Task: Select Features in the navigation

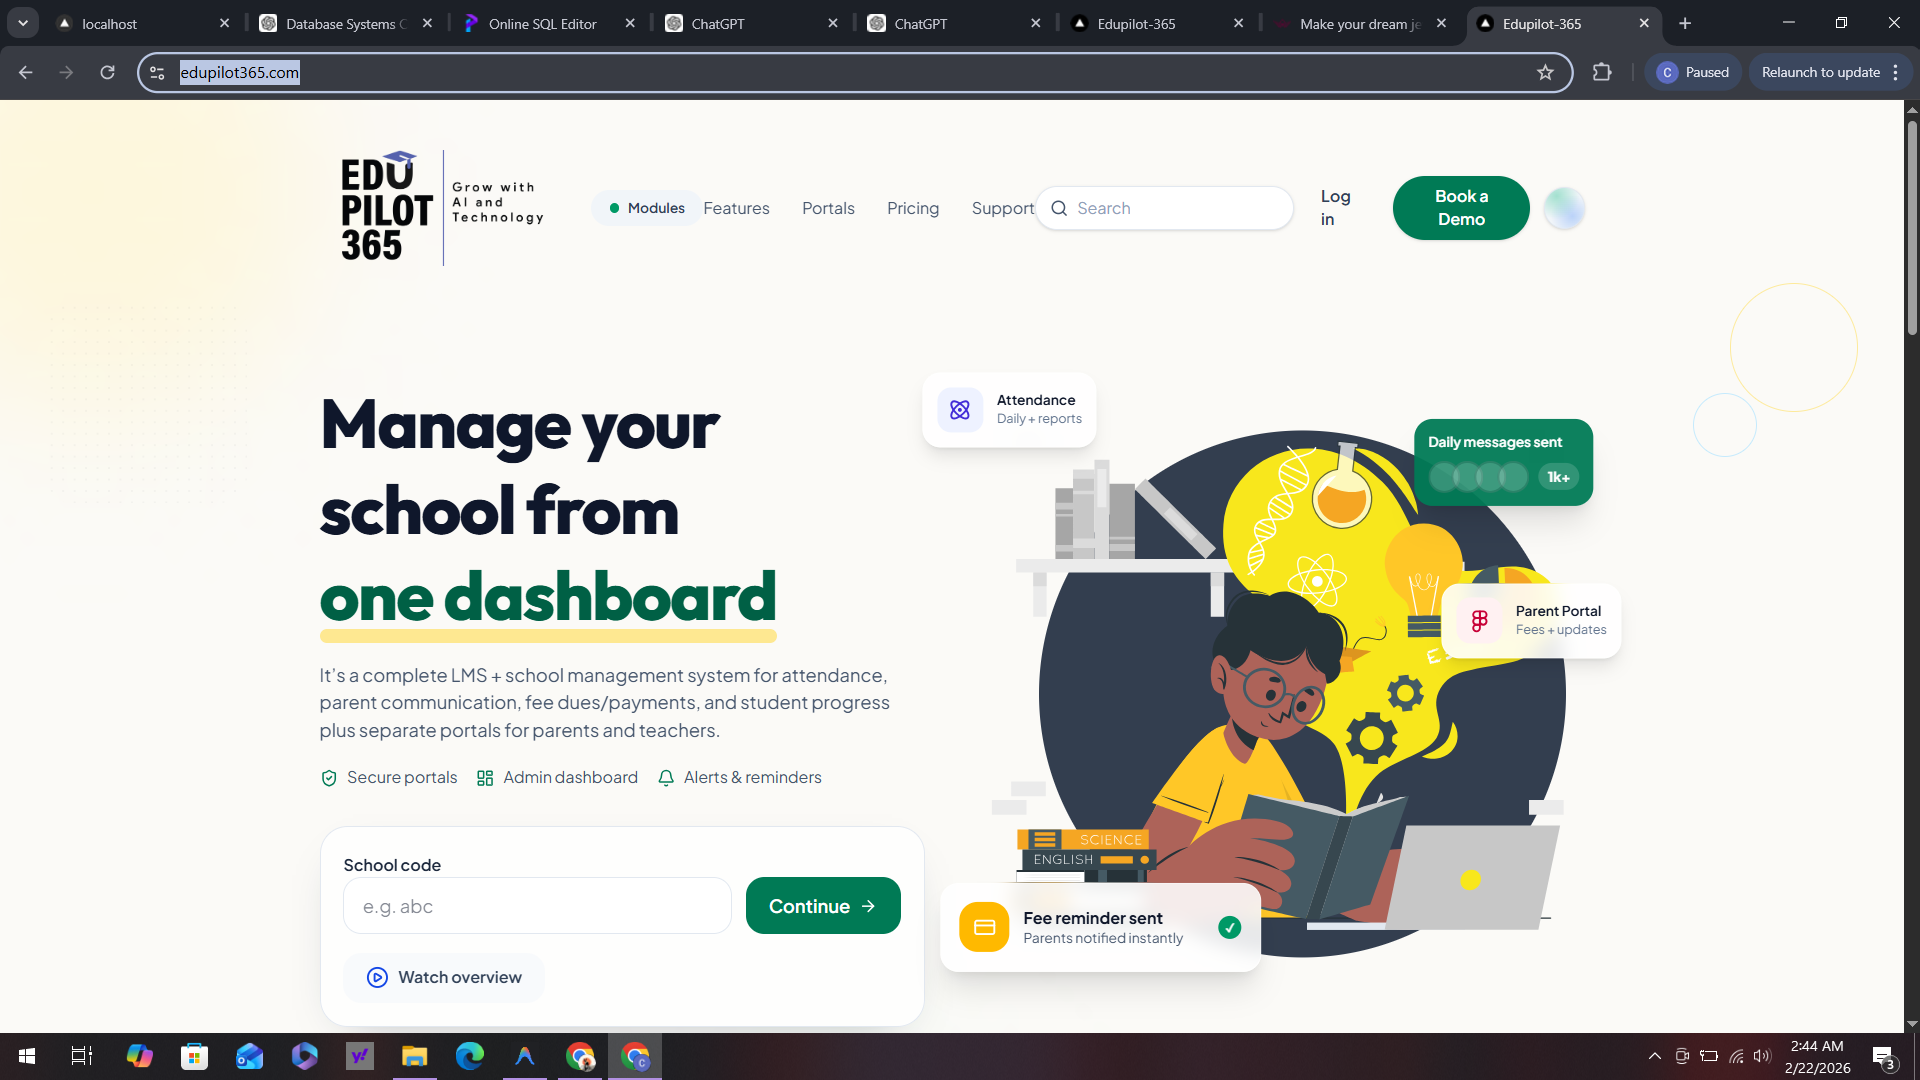Action: coord(736,208)
